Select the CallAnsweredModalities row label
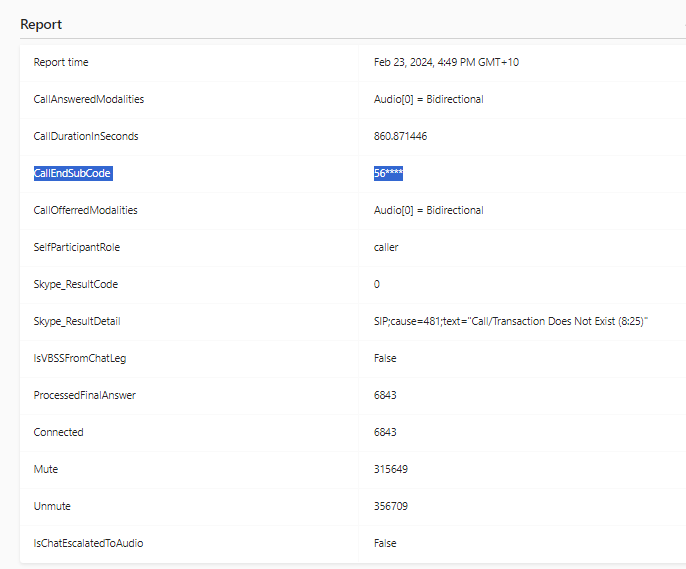This screenshot has width=686, height=569. (89, 100)
